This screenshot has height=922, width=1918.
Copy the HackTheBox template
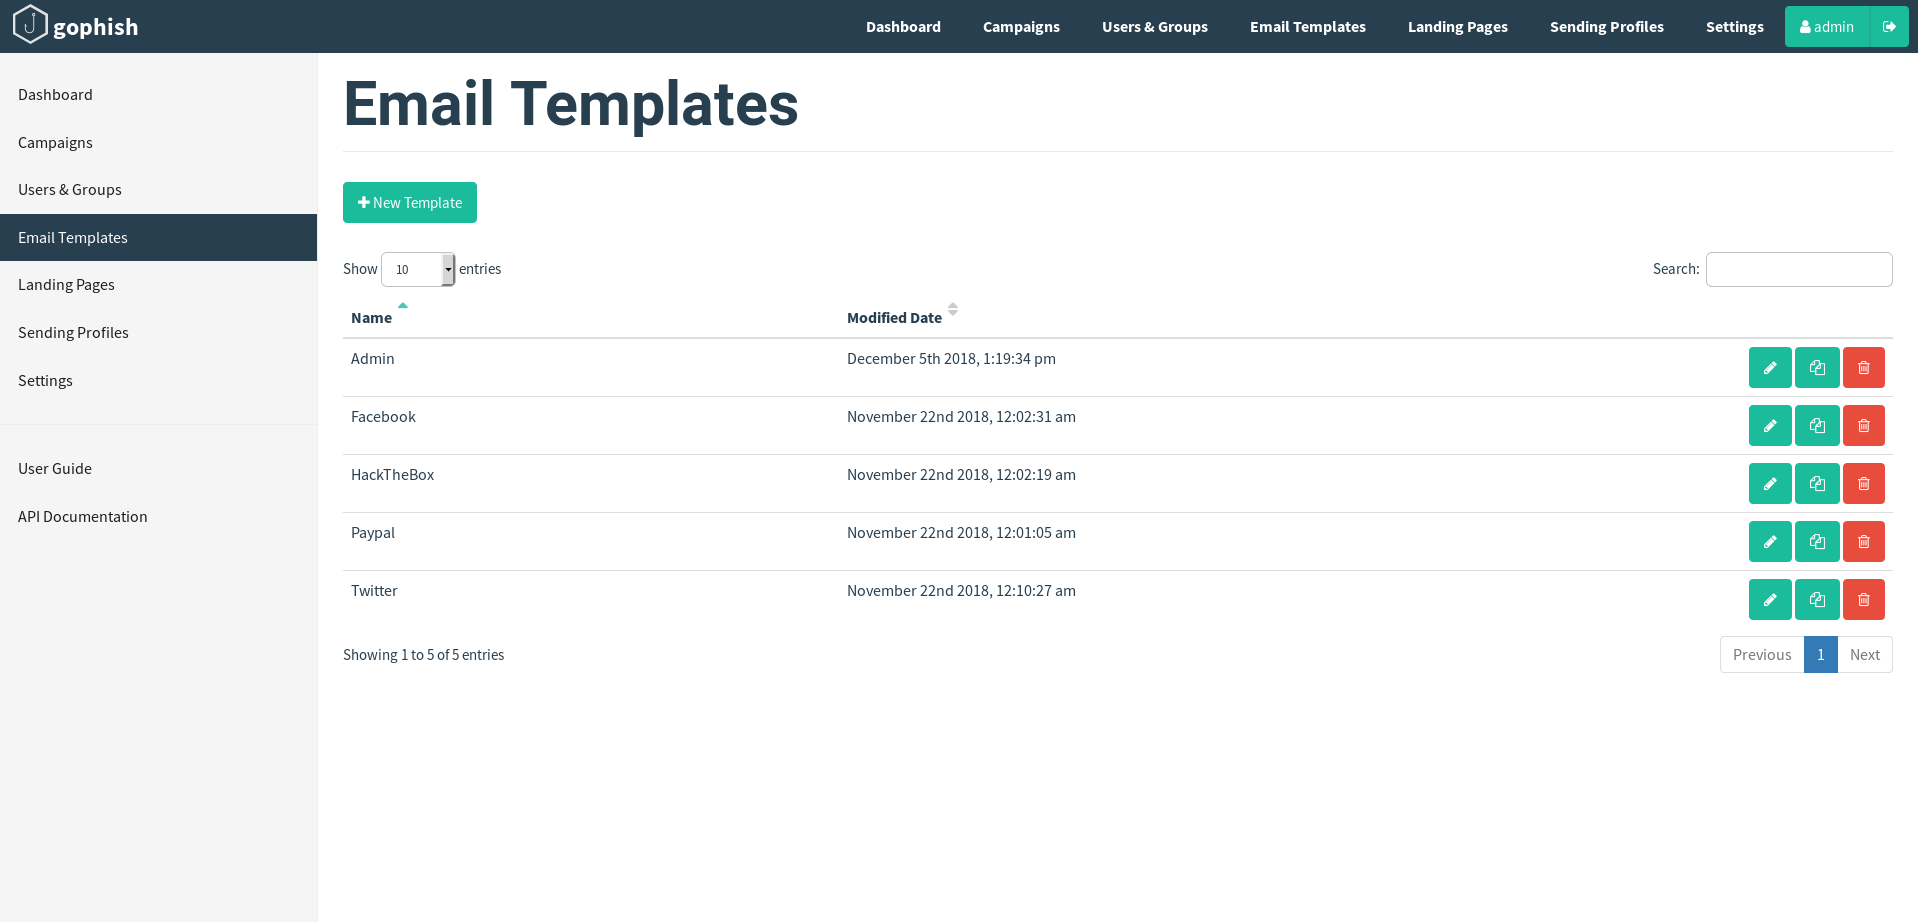pyautogui.click(x=1816, y=484)
